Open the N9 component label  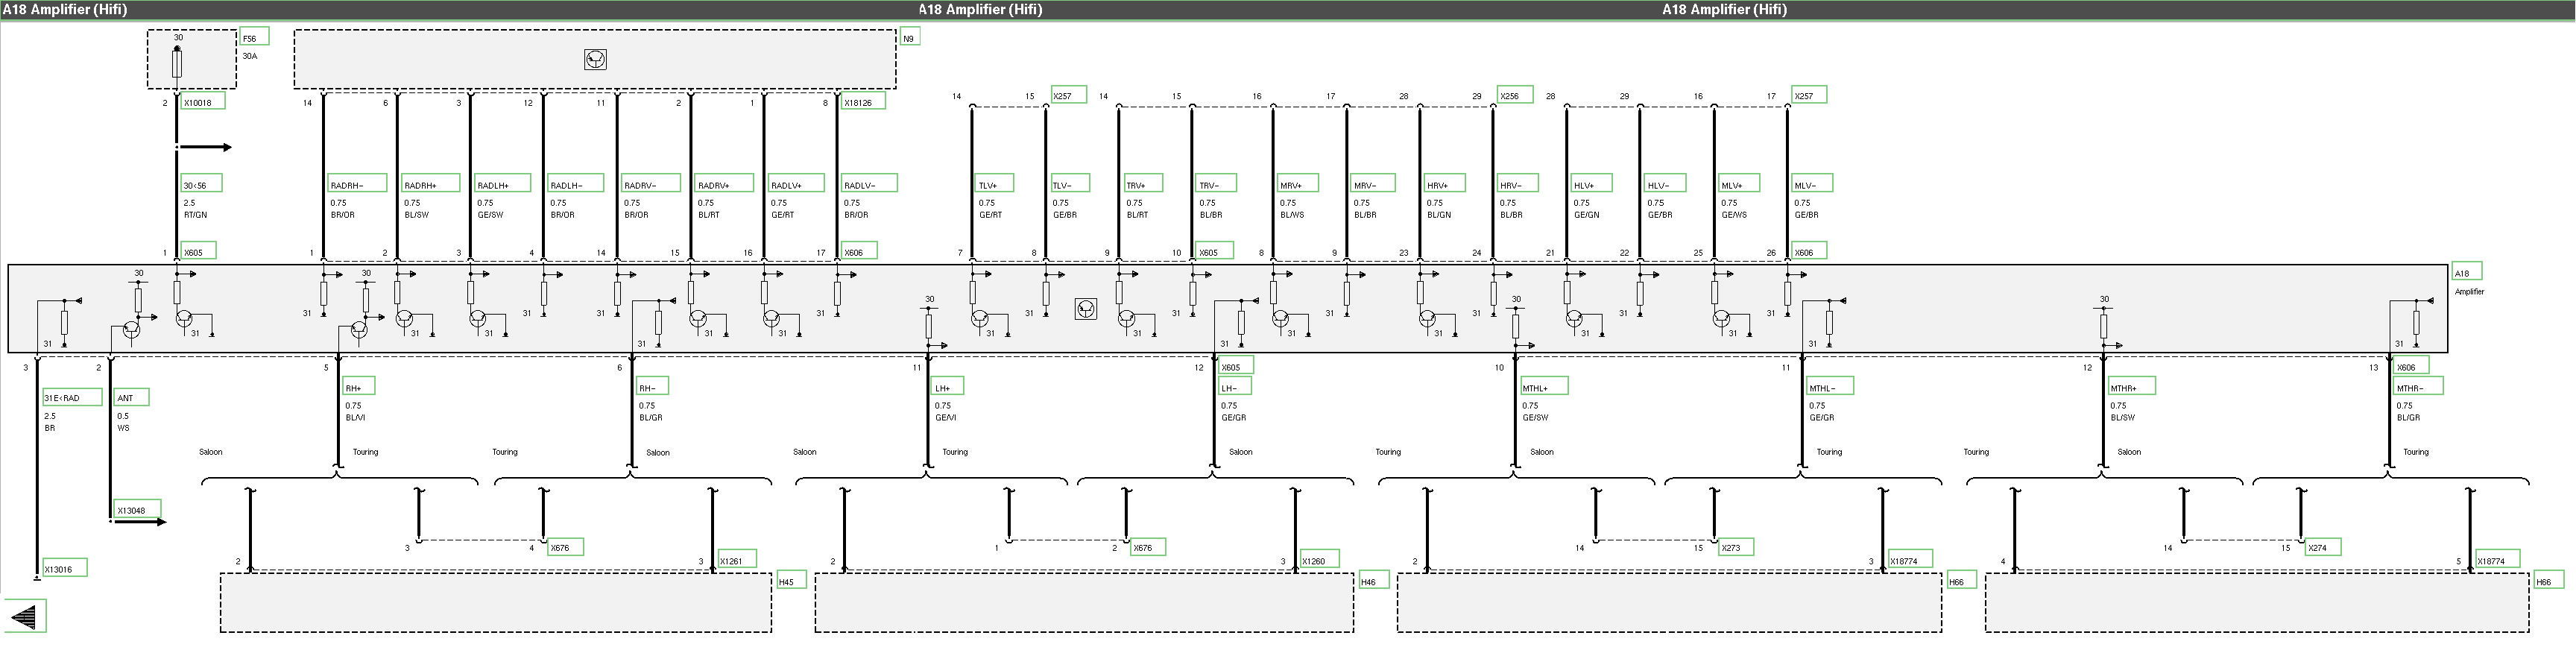[910, 37]
